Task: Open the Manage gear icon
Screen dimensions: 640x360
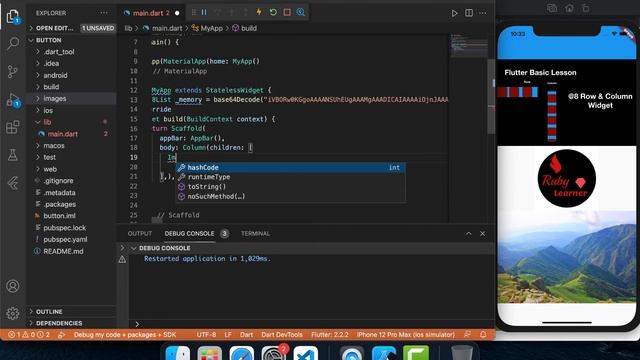Action: [13, 313]
